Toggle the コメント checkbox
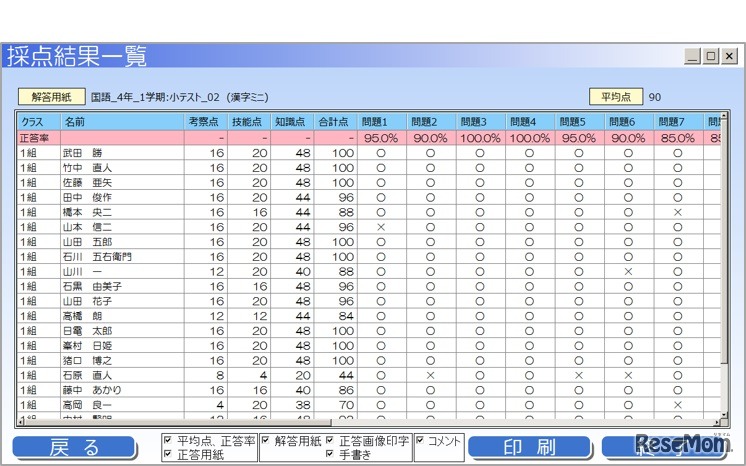746x466 pixels. tap(420, 440)
